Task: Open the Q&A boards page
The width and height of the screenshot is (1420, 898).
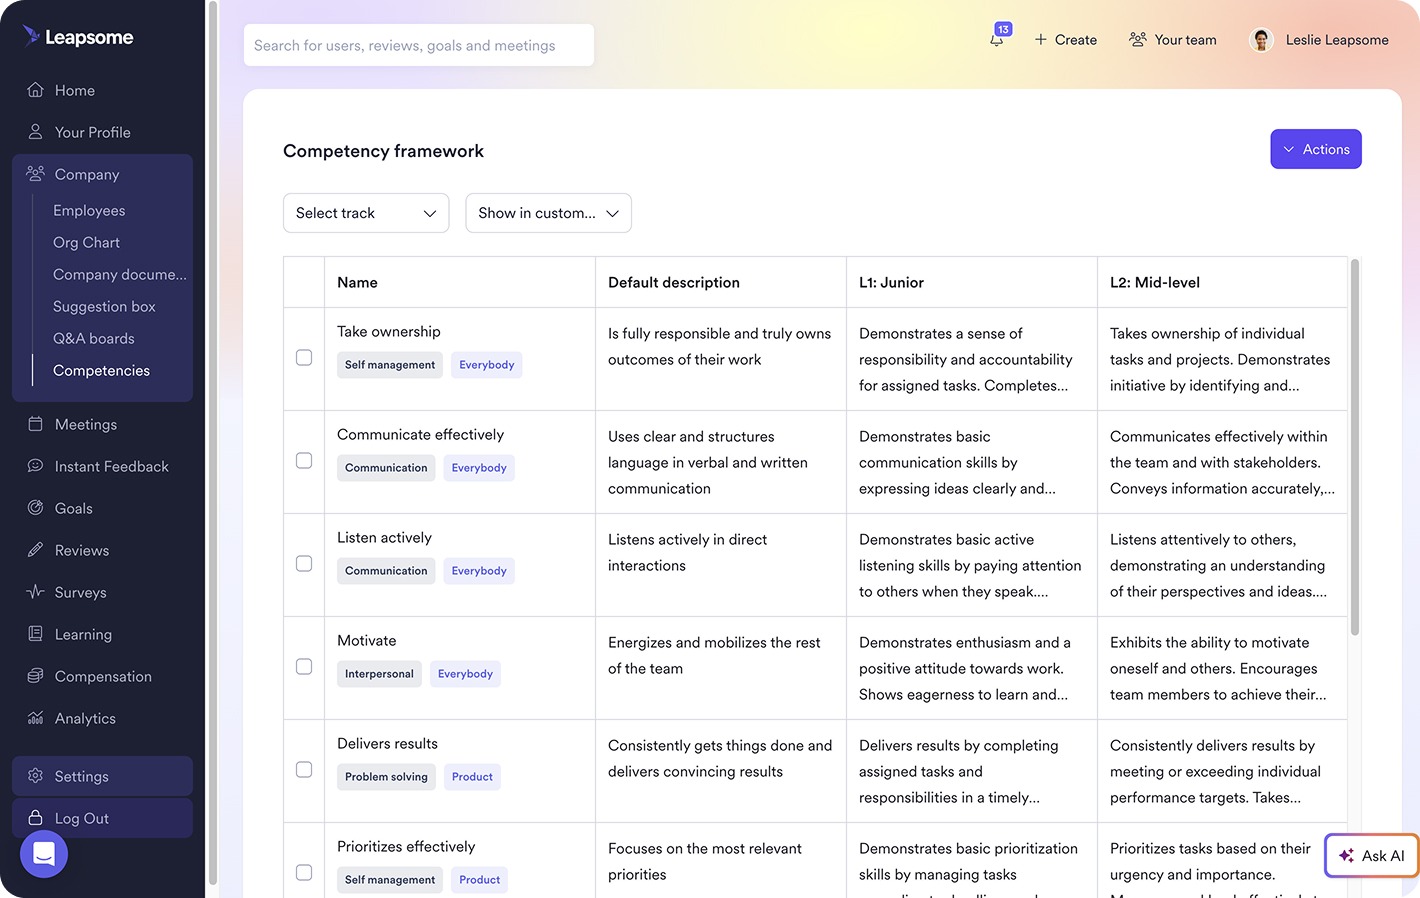Action: (x=94, y=338)
